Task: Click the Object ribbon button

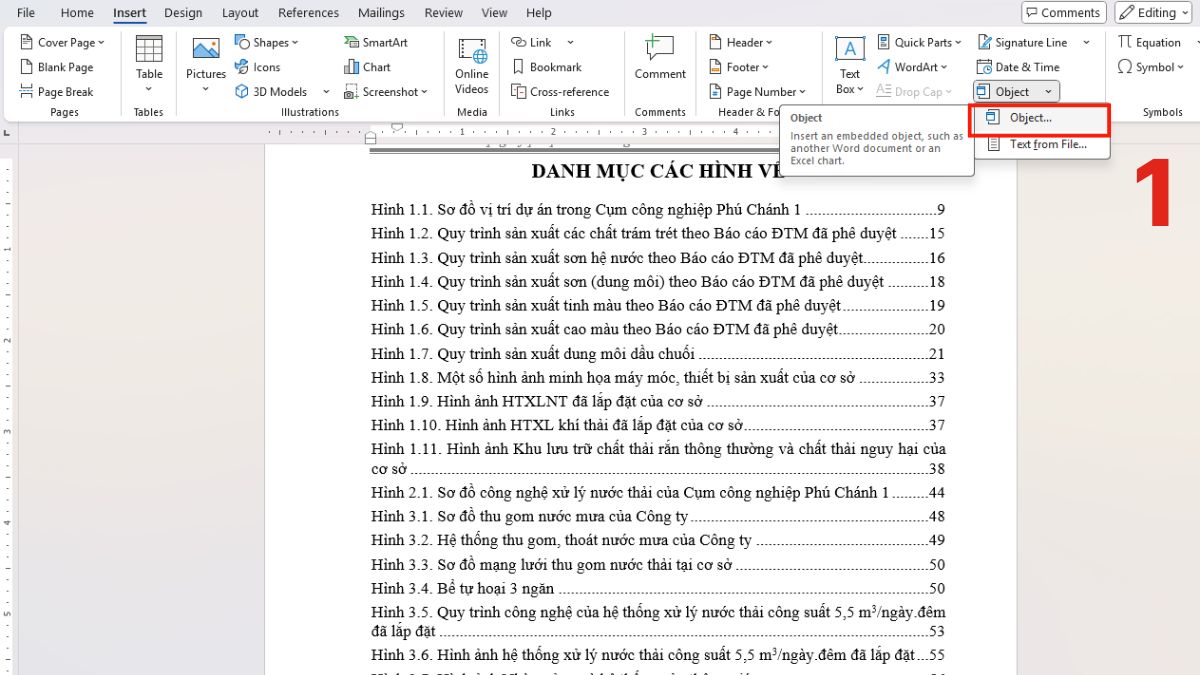Action: [1005, 92]
